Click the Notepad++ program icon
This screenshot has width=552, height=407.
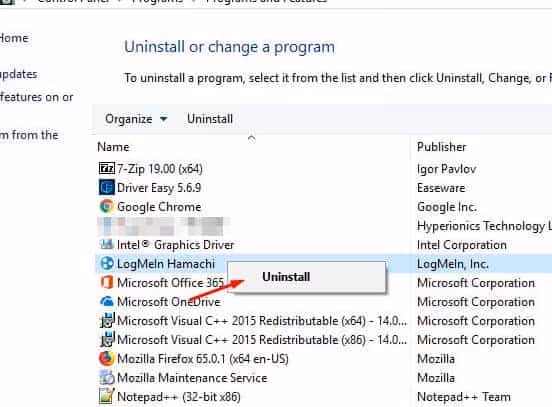point(106,396)
